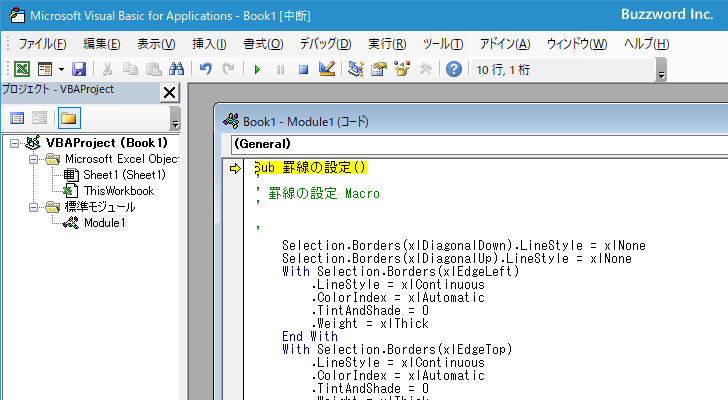728x400 pixels.
Task: Open project pane toolbar options arrow
Action: click(175, 118)
